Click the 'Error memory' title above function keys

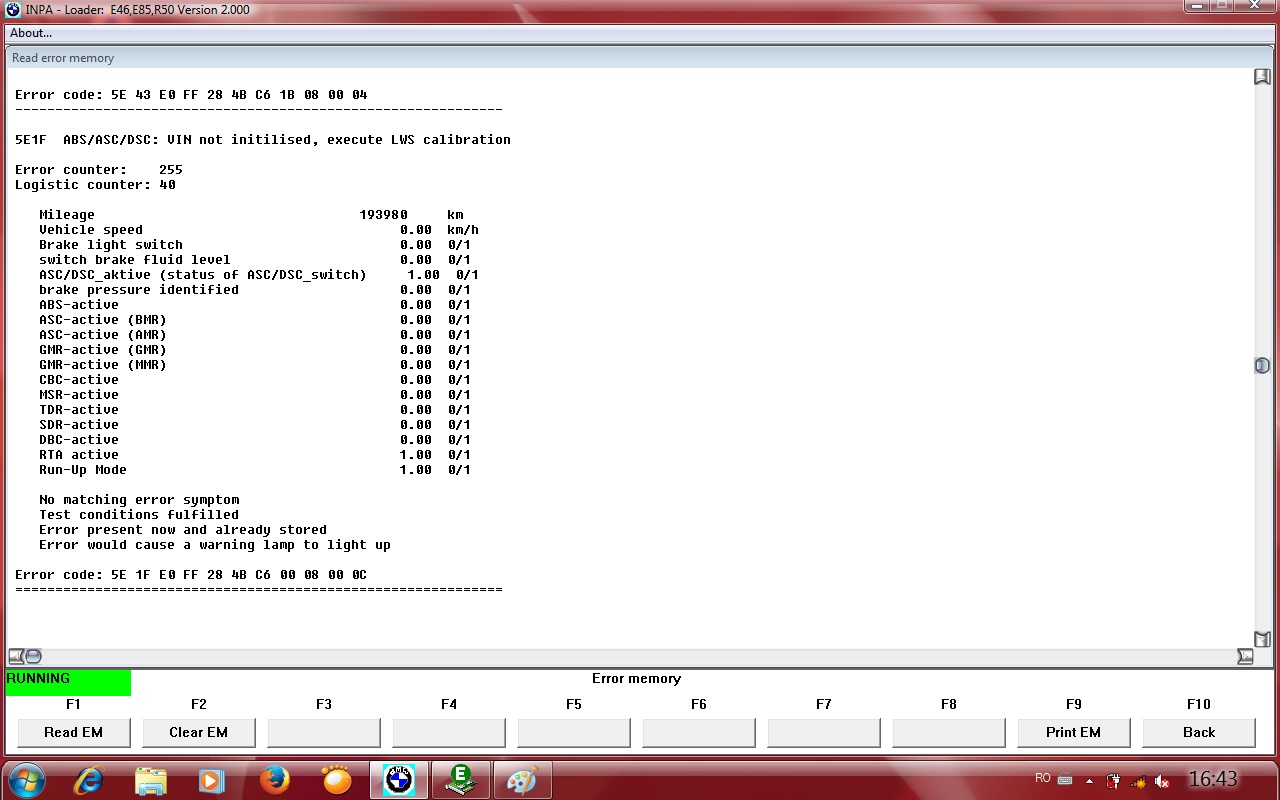636,679
